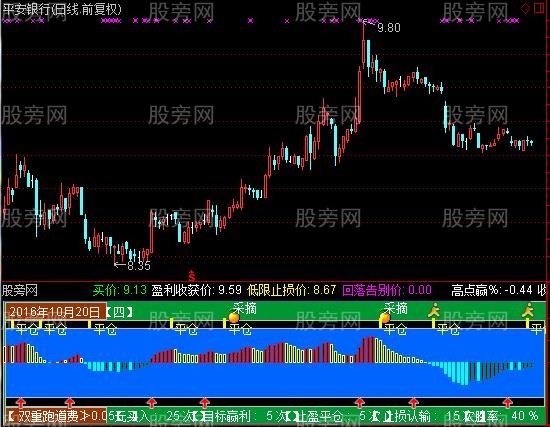Select the 9.80 high price label

389,27
